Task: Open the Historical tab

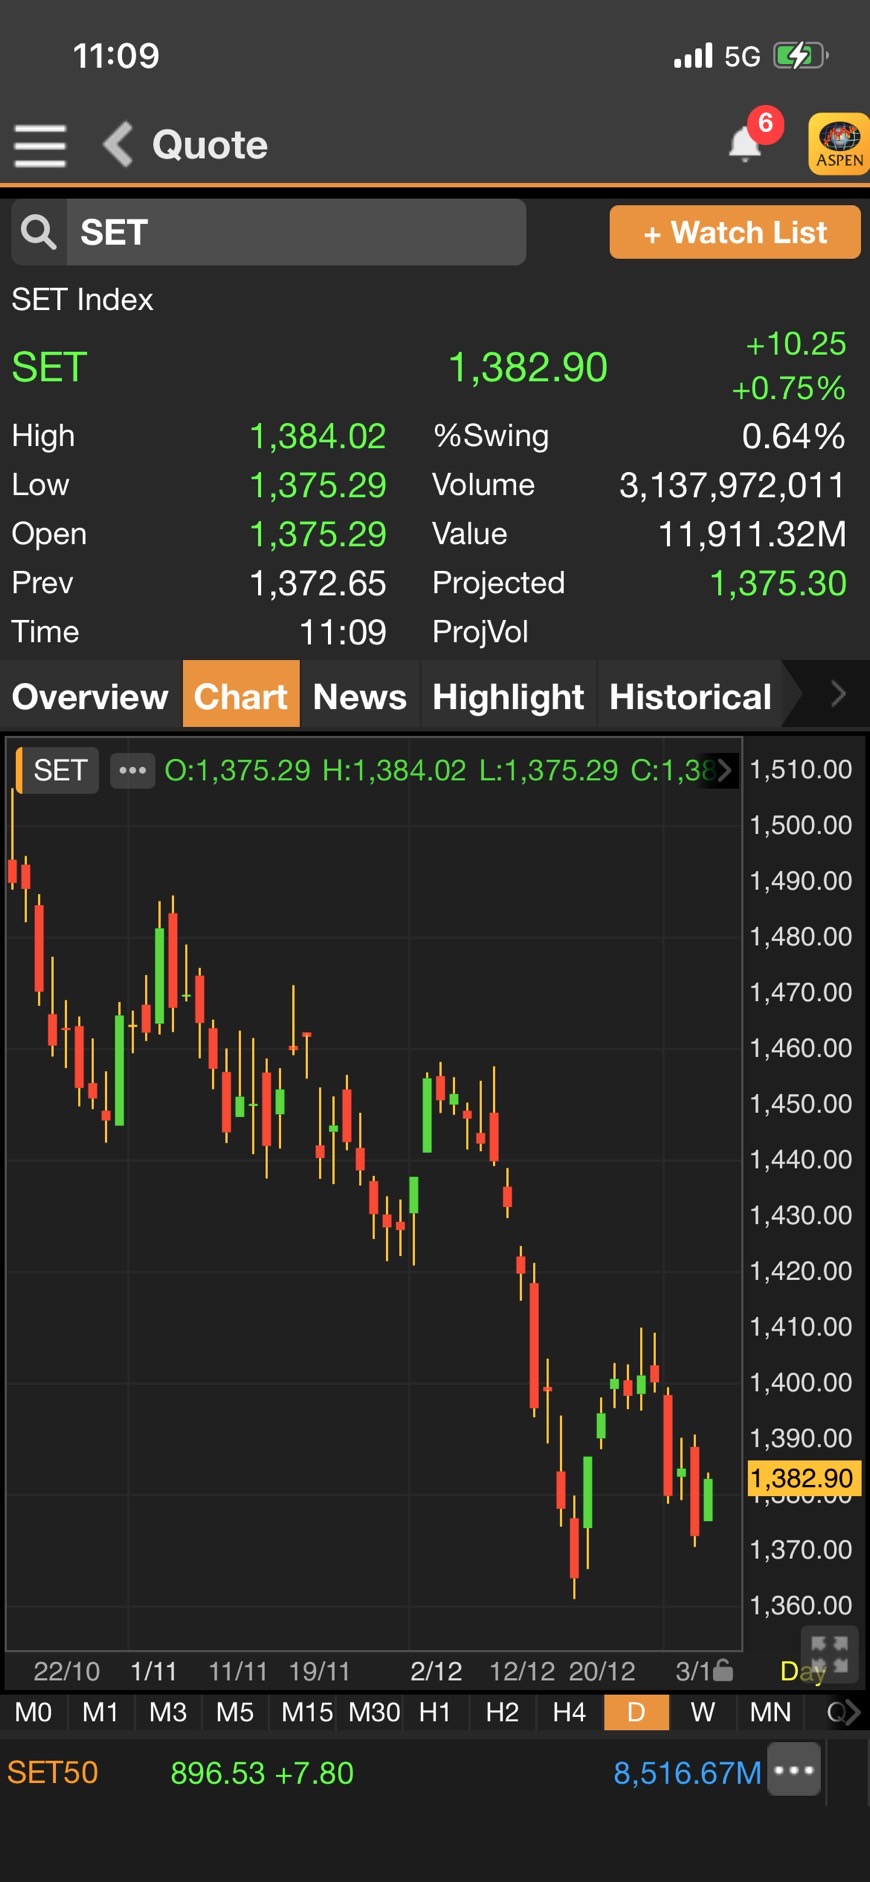Action: pos(690,696)
